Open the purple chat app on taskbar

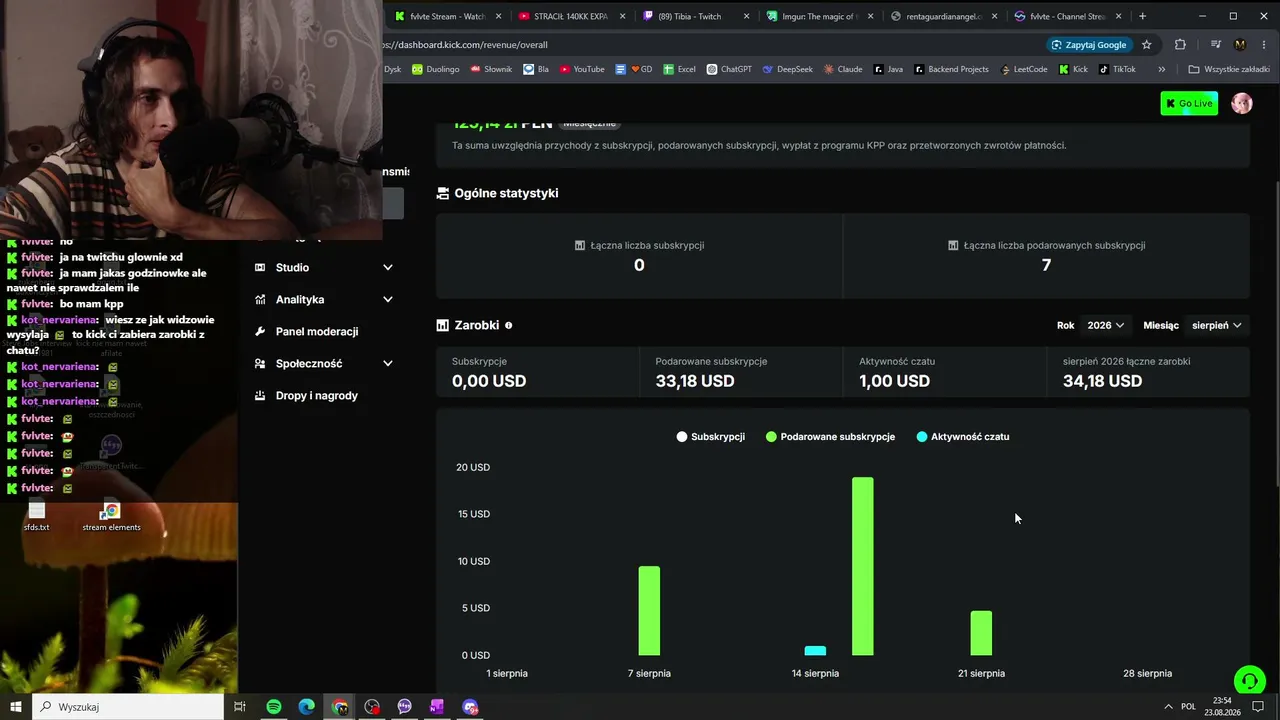pyautogui.click(x=404, y=707)
